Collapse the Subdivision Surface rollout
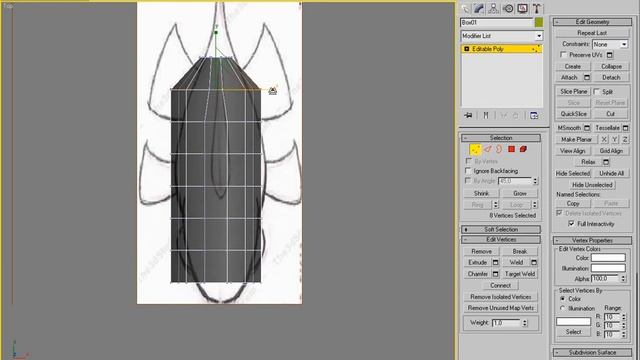640x360 pixels. (x=592, y=352)
